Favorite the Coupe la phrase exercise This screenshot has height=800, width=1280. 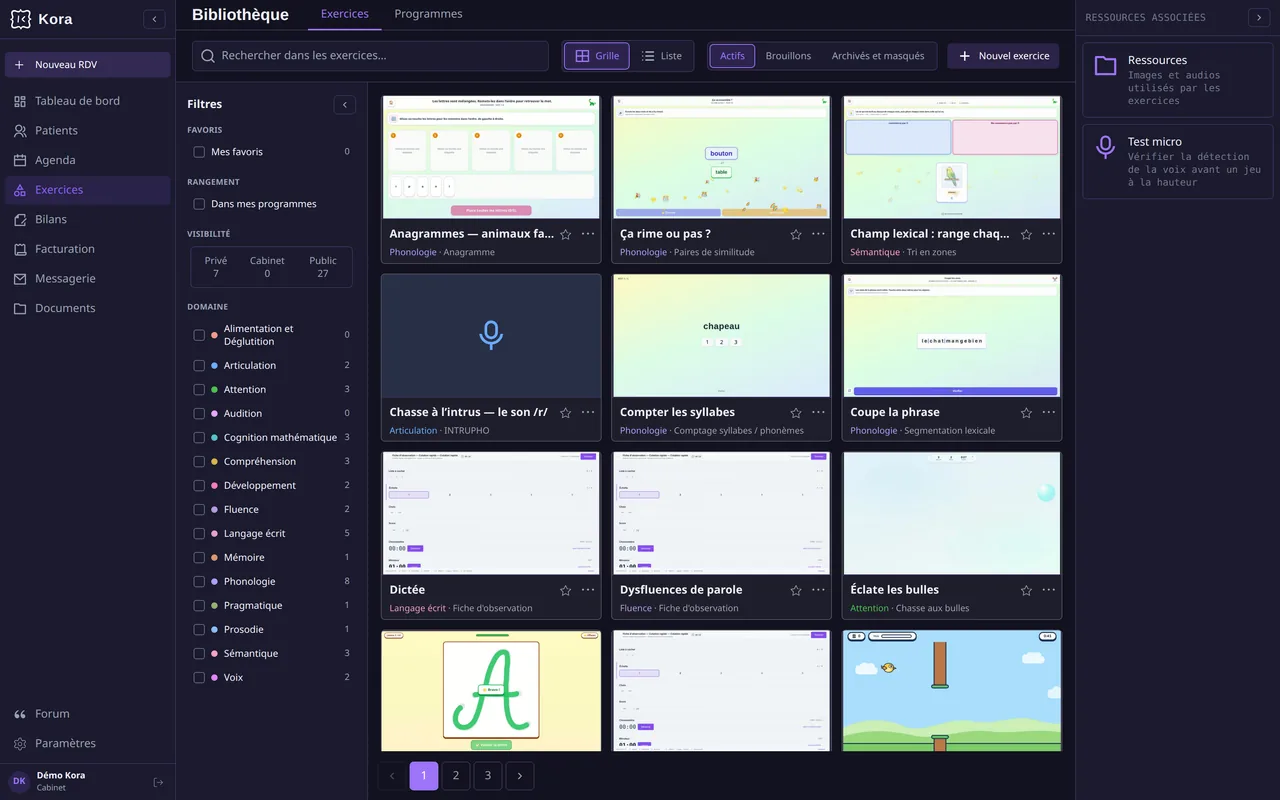click(1026, 412)
